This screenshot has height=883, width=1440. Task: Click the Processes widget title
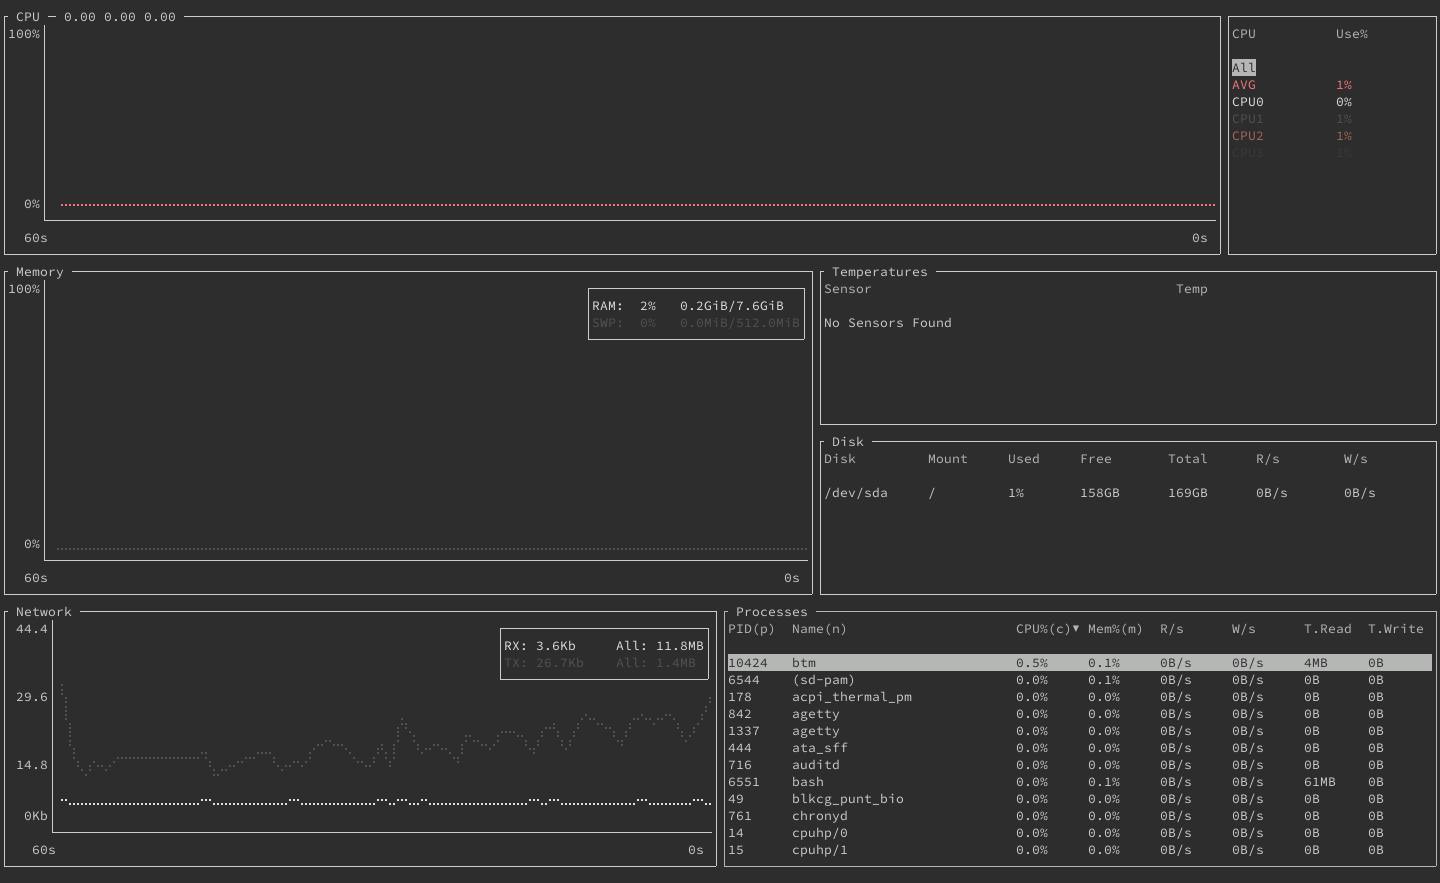pos(771,611)
